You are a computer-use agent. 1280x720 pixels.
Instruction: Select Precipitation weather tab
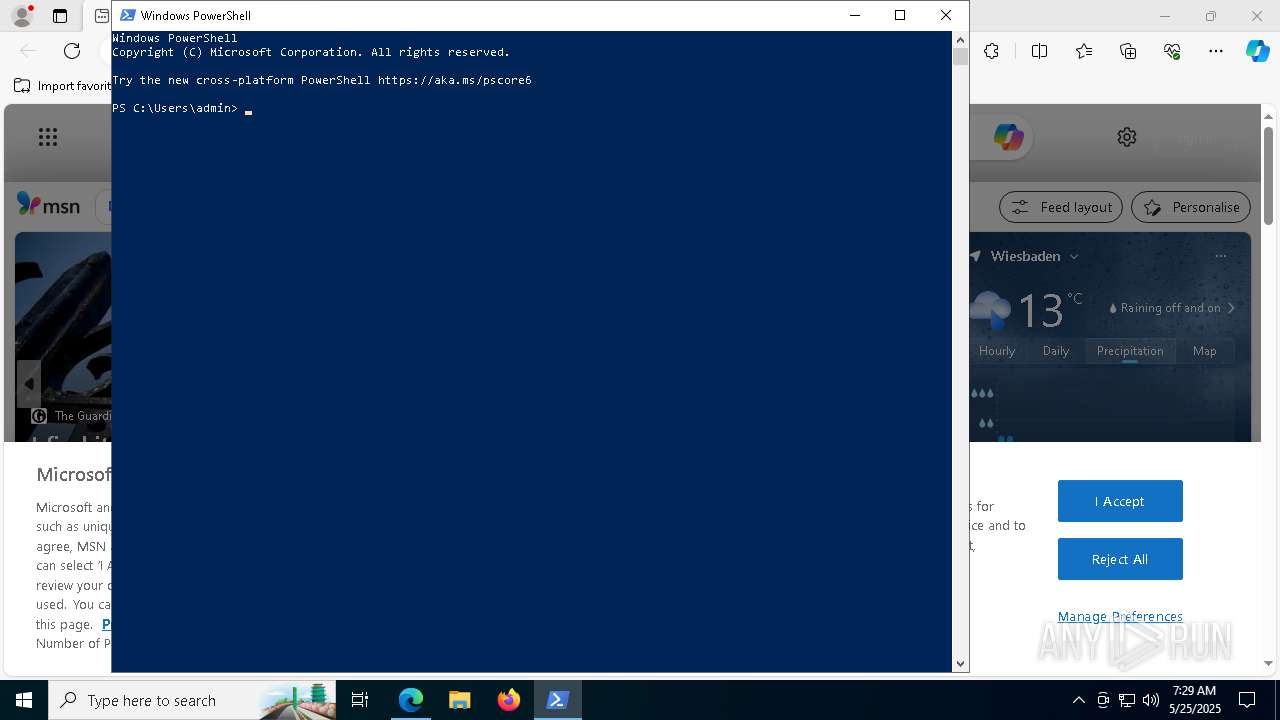[x=1130, y=351]
